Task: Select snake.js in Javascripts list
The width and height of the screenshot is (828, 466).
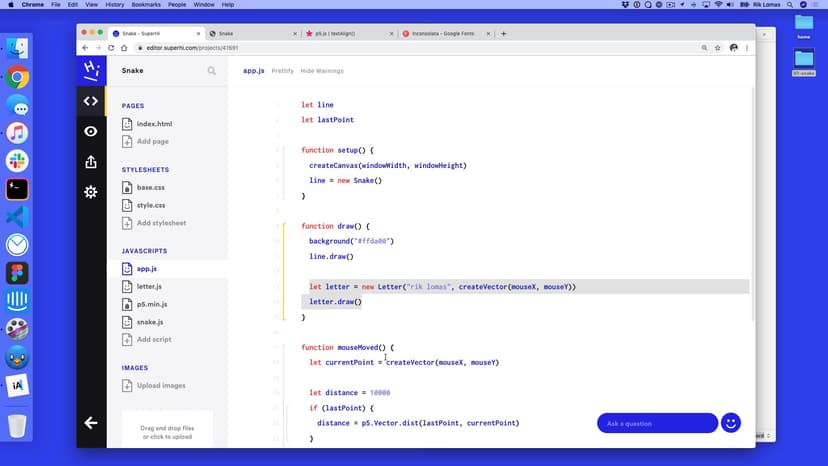Action: click(x=150, y=322)
